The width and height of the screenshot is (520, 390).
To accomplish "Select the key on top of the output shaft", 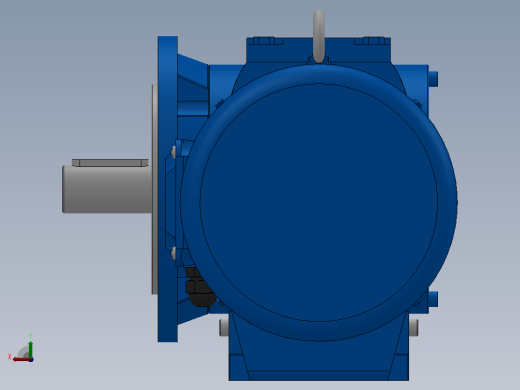I will pos(110,163).
